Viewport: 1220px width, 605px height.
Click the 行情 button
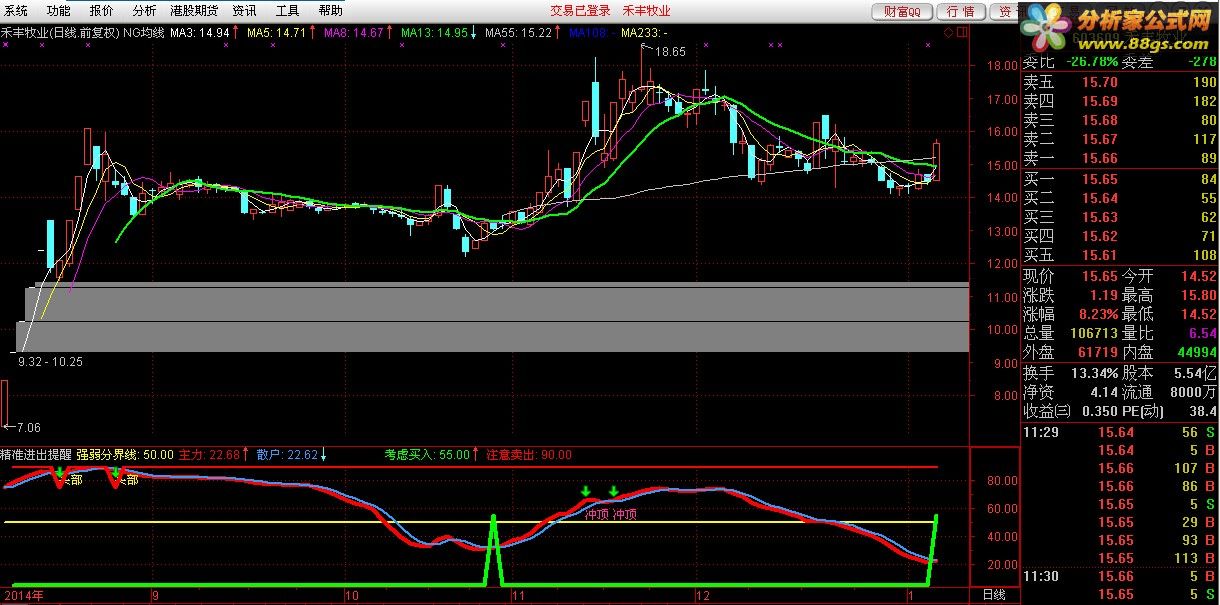[961, 12]
